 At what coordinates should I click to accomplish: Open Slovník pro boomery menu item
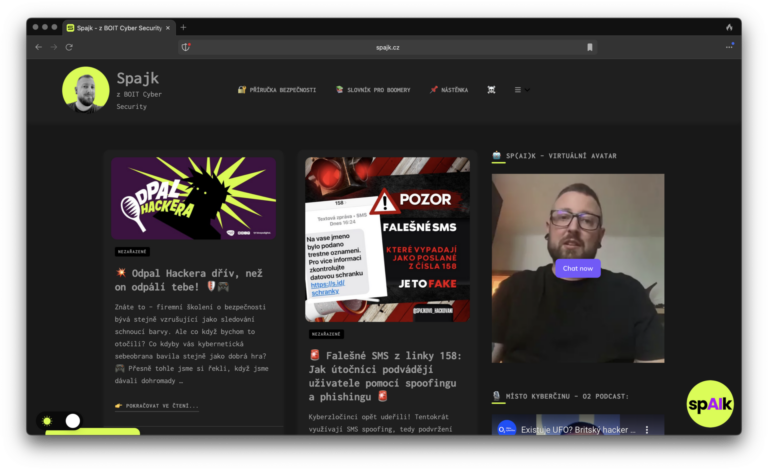point(373,90)
